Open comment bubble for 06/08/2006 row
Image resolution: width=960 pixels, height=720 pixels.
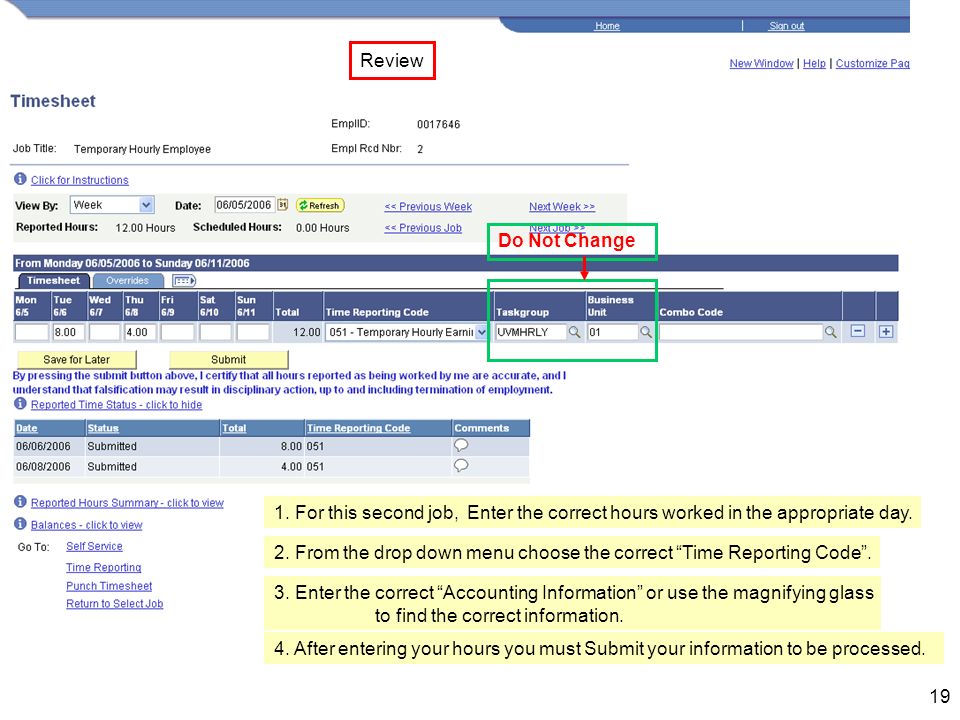click(461, 465)
